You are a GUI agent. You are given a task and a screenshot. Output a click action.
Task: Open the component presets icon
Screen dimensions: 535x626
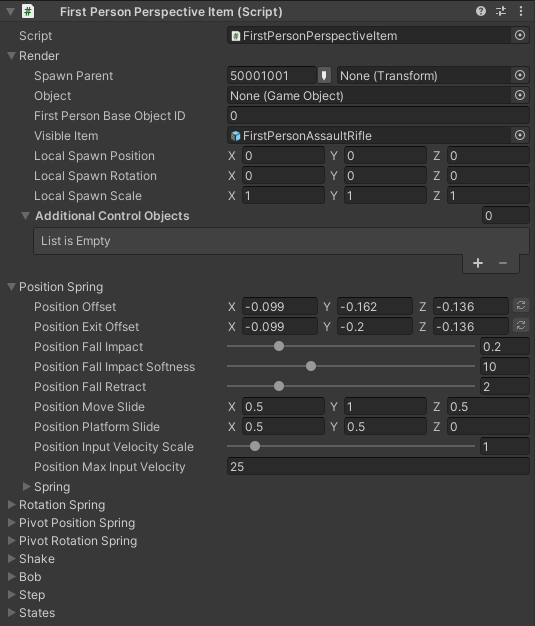coord(501,11)
